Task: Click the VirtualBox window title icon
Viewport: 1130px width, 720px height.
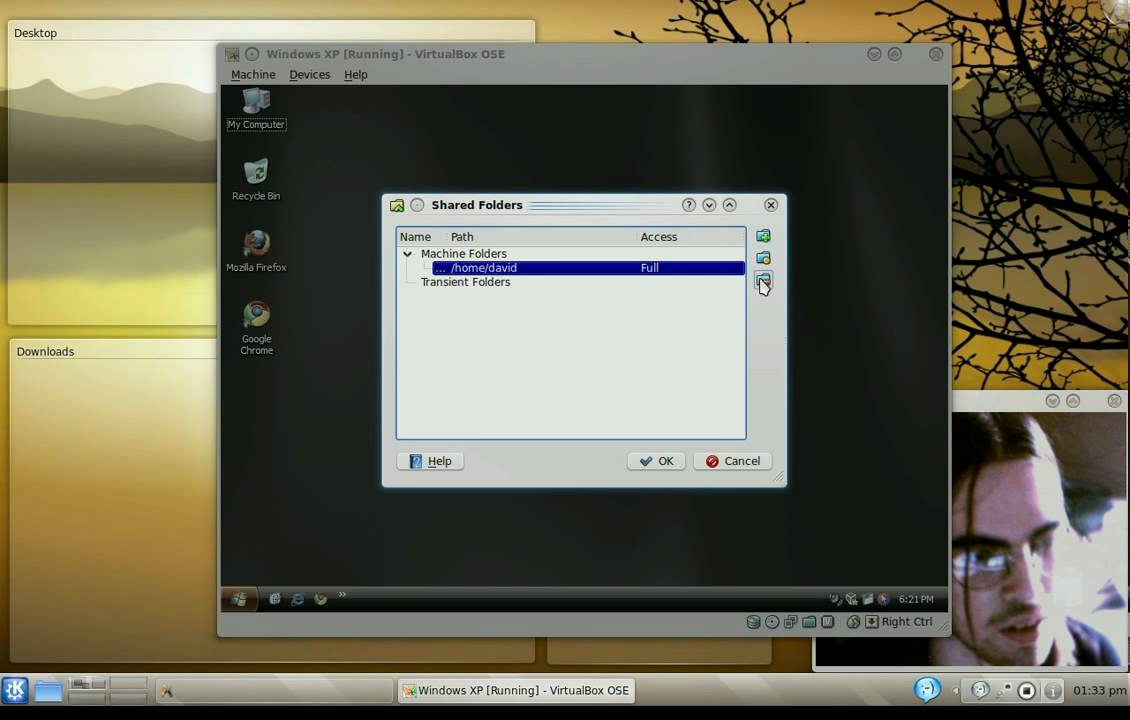Action: point(232,54)
